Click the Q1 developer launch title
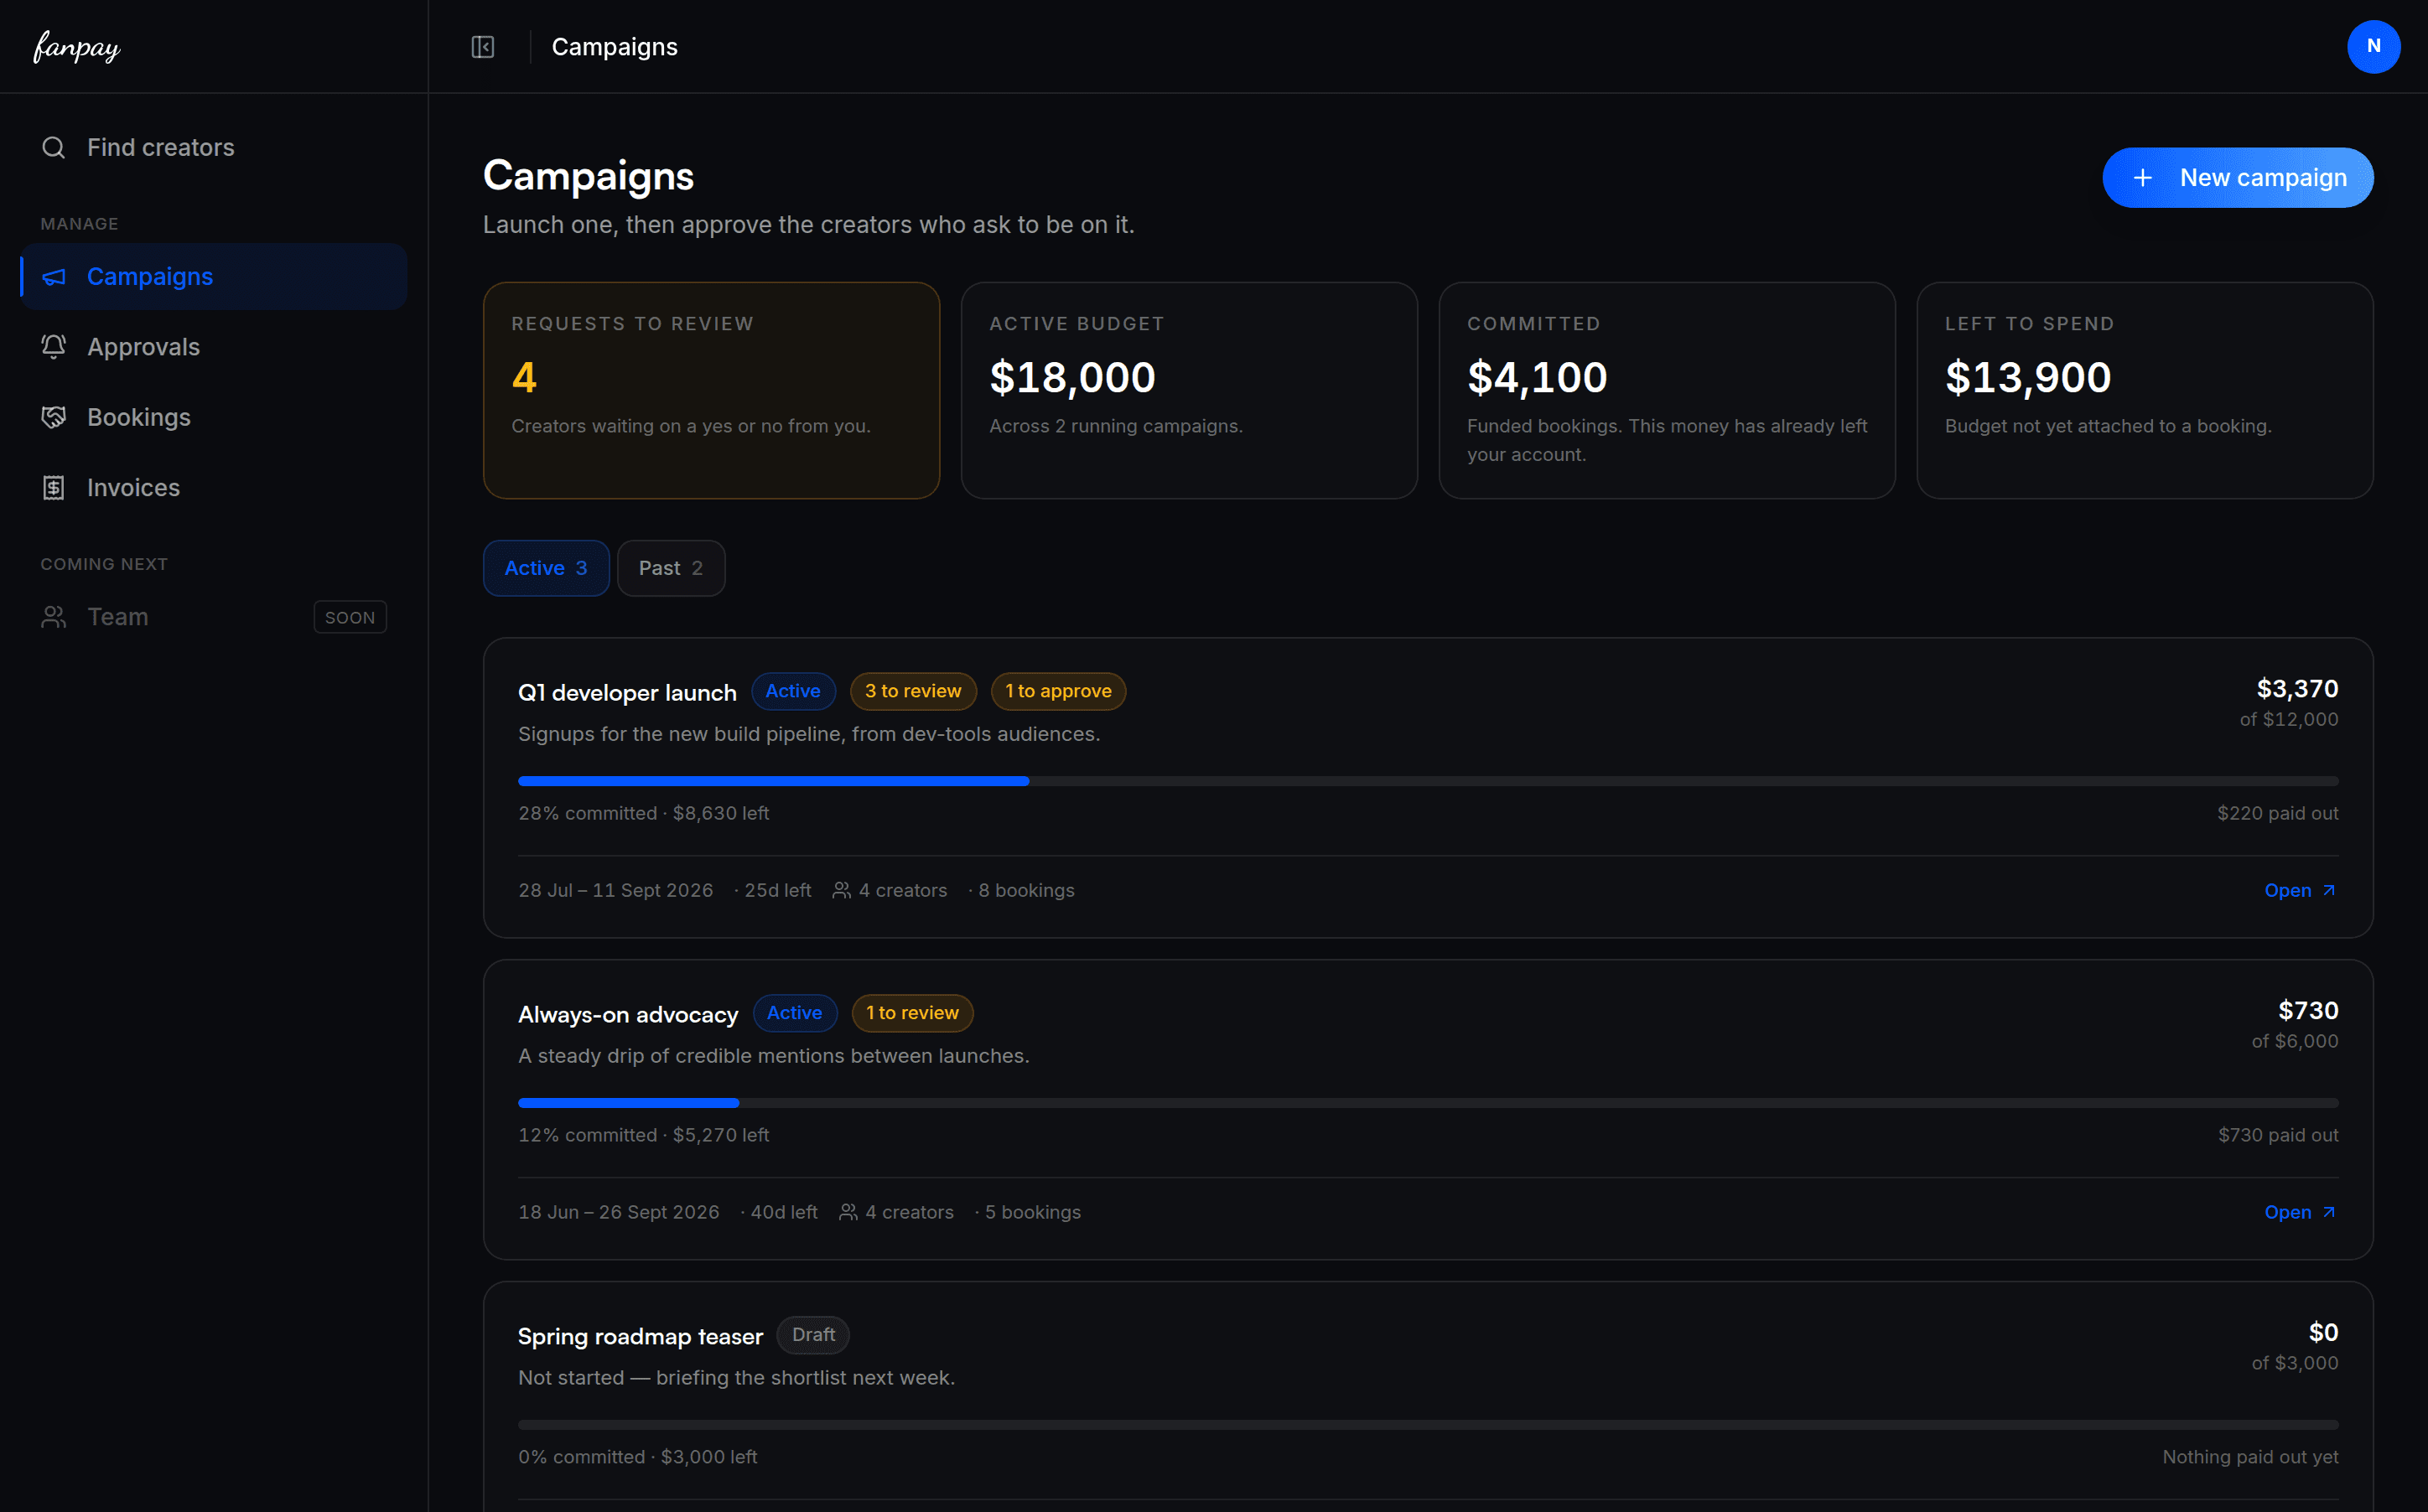The width and height of the screenshot is (2428, 1512). [x=627, y=692]
